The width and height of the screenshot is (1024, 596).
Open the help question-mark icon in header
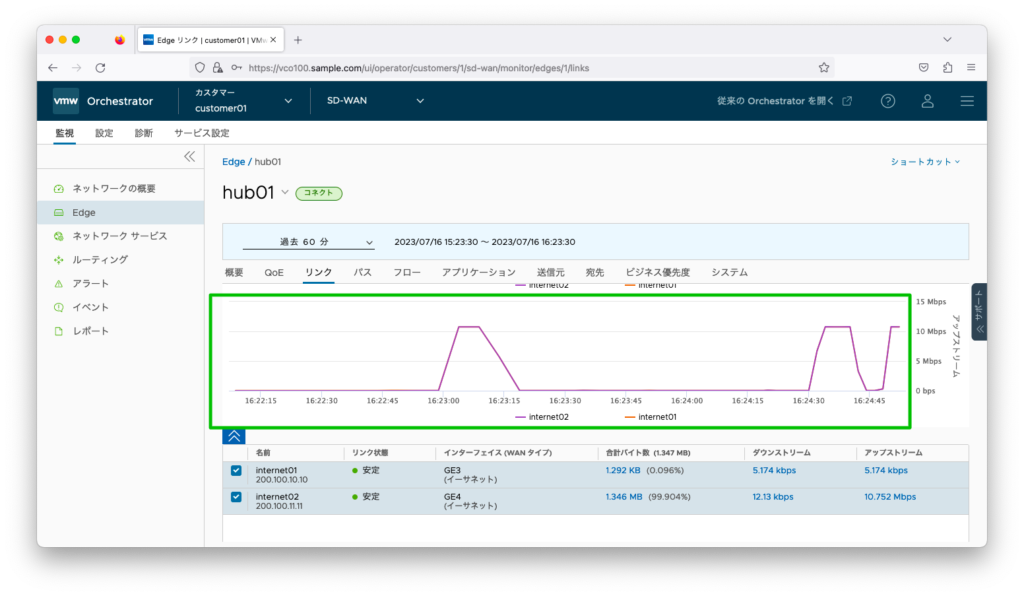click(x=888, y=100)
